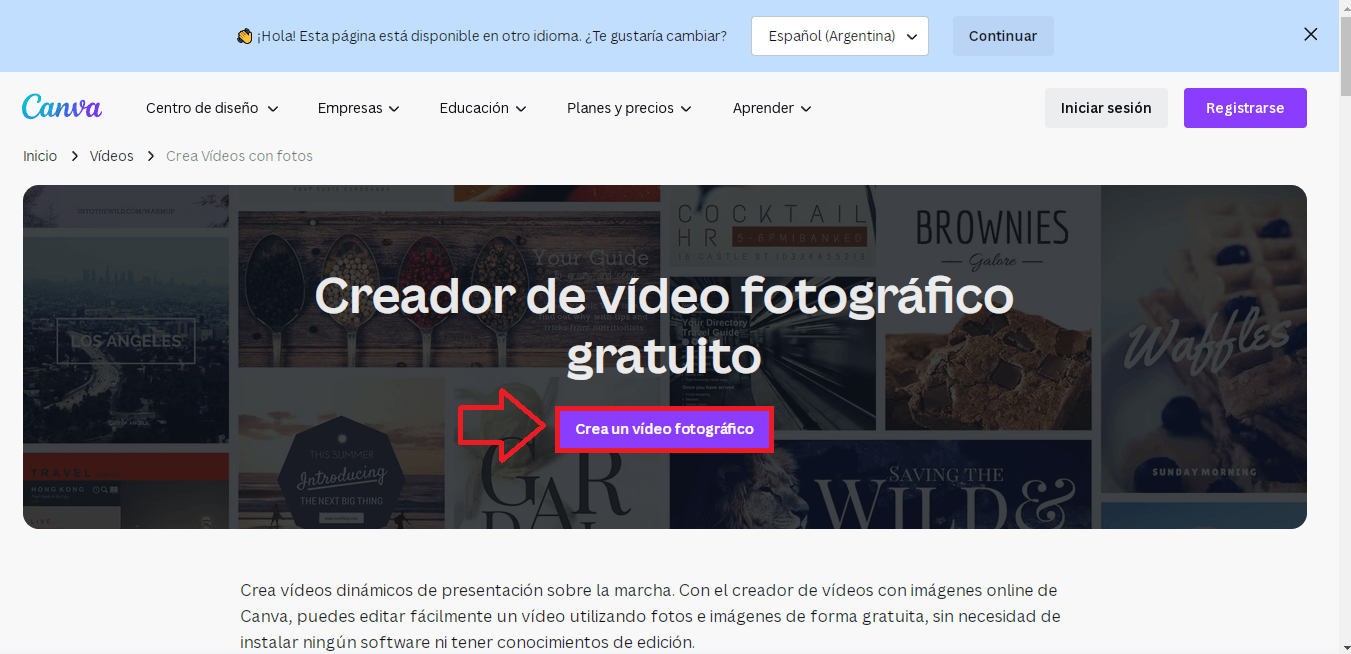Click Continuar to switch language
The height and width of the screenshot is (654, 1351).
[1002, 35]
